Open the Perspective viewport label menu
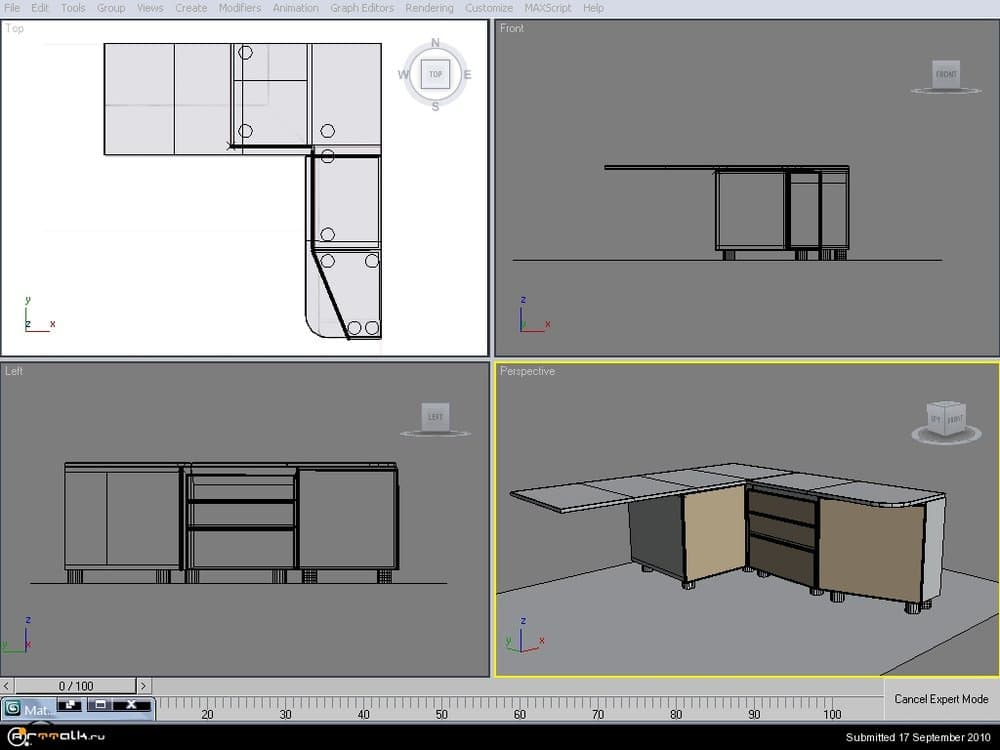This screenshot has width=1000, height=750. [527, 371]
